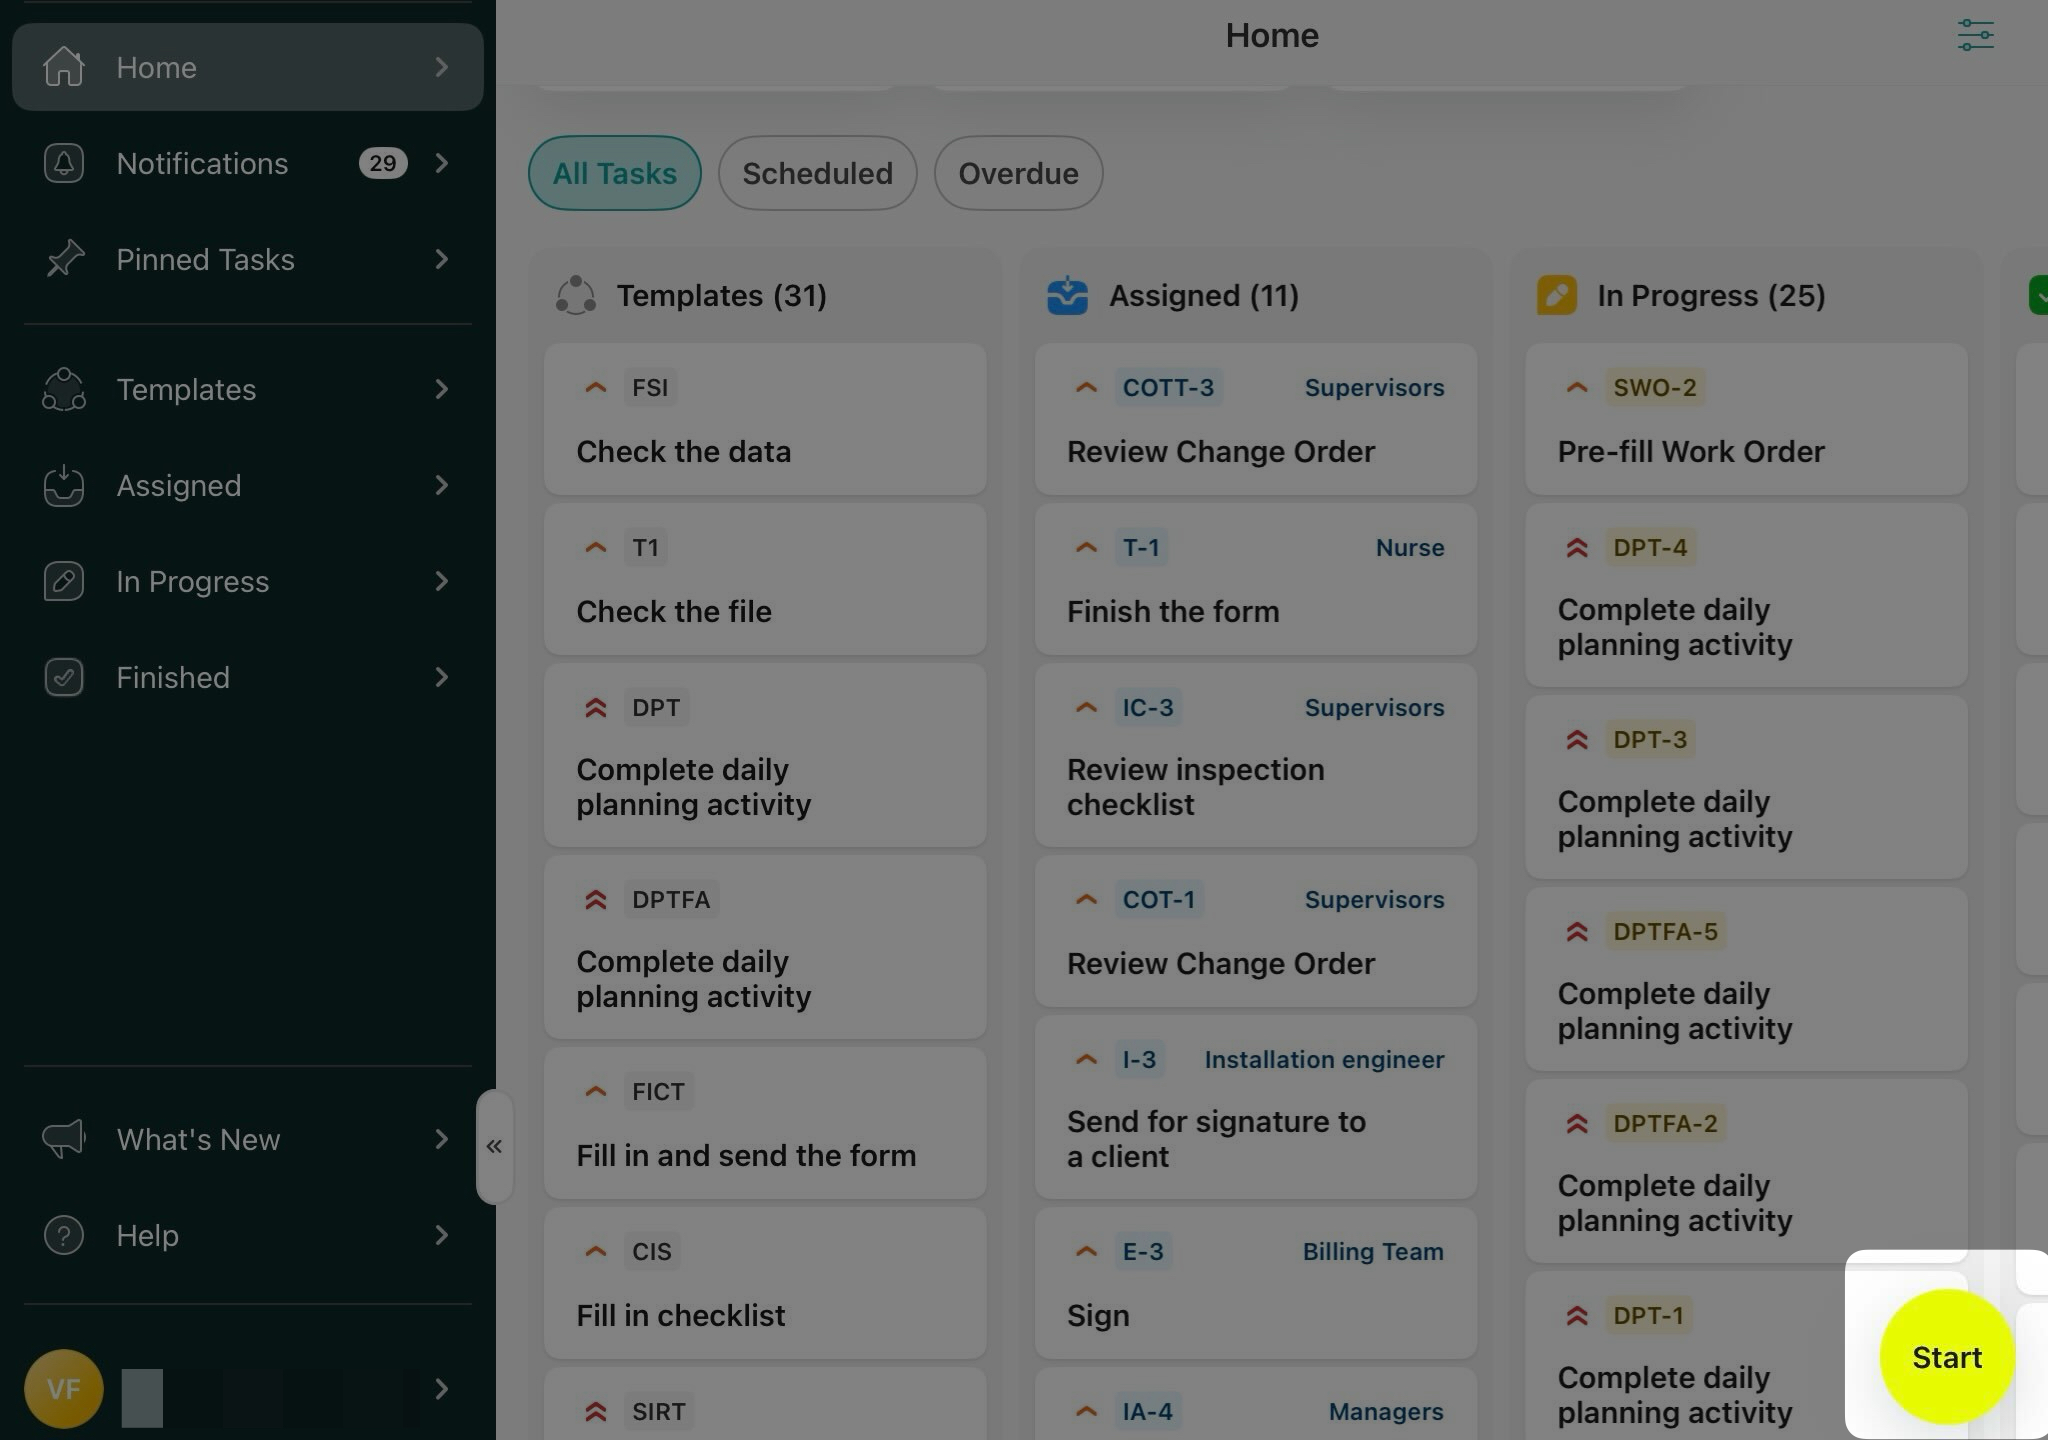Open Pinned Tasks menu item
The image size is (2048, 1440).
click(x=205, y=259)
